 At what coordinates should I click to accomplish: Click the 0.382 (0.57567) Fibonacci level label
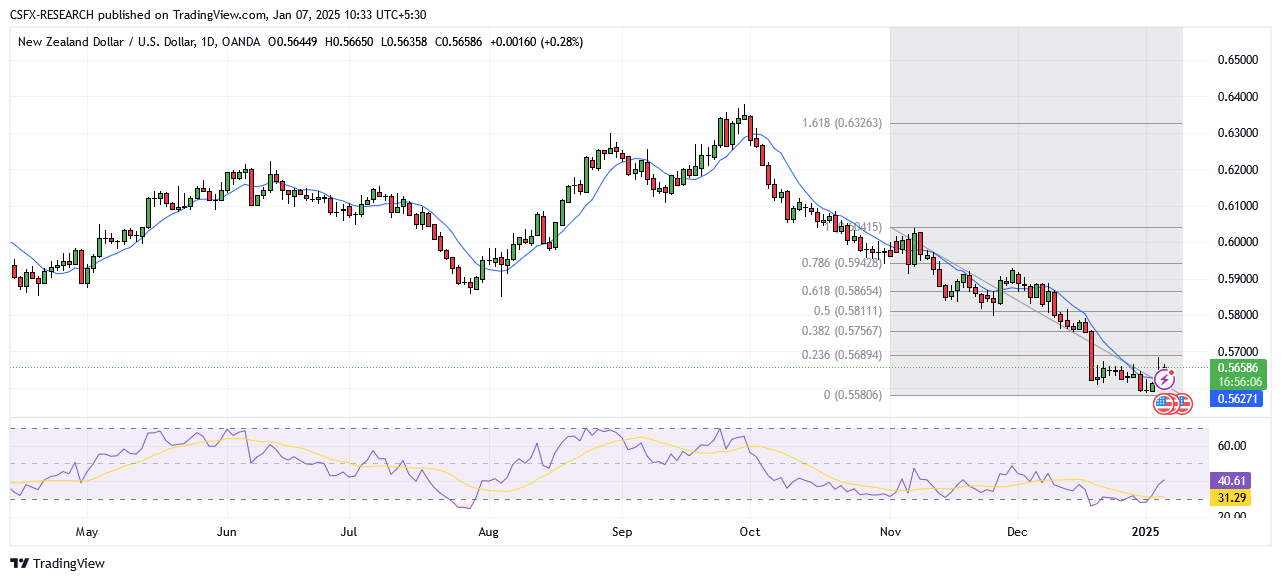[x=842, y=331]
